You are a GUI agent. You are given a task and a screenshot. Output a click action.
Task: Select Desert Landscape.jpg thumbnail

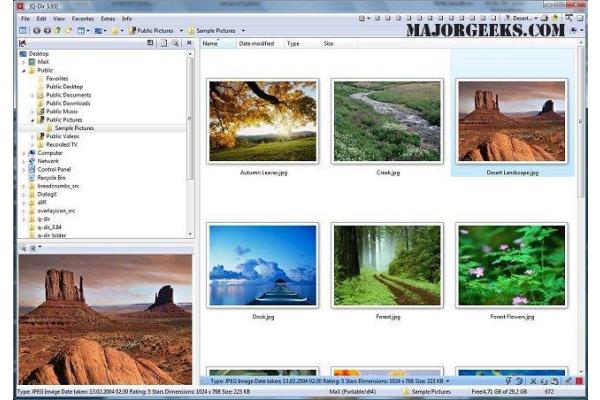tap(512, 121)
